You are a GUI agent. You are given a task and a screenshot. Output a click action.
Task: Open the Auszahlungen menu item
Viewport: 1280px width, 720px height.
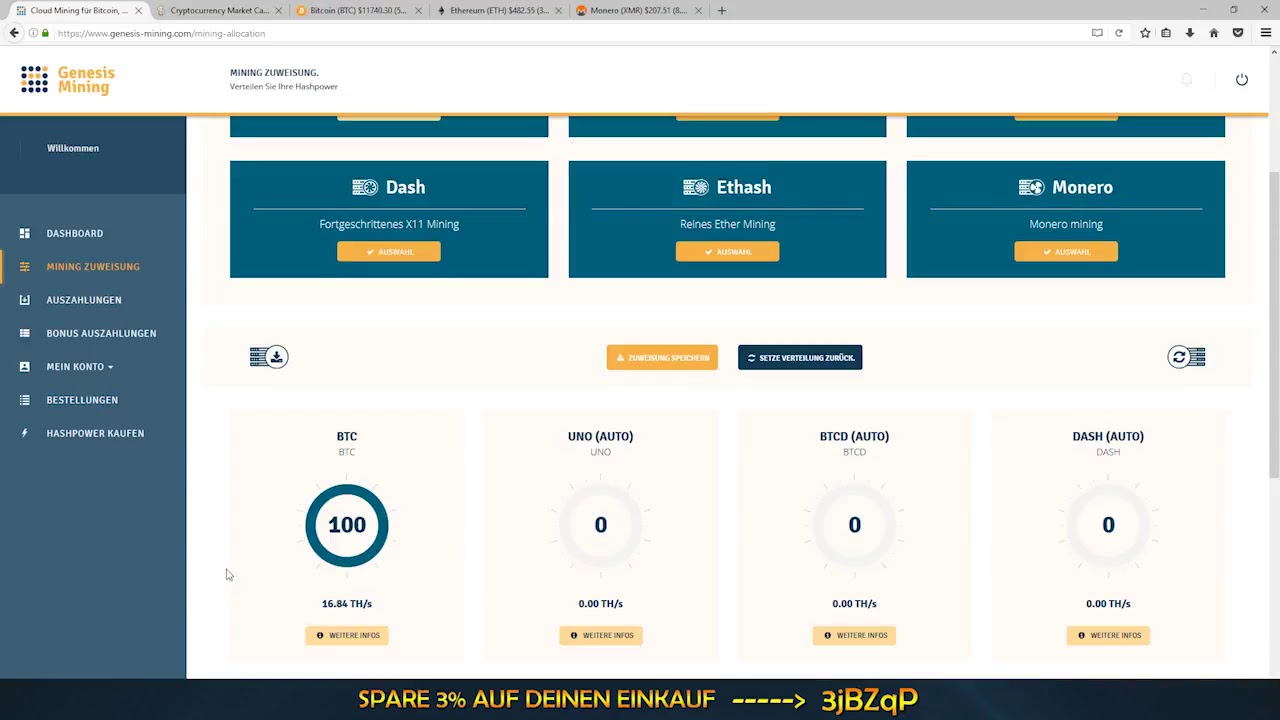coord(84,299)
